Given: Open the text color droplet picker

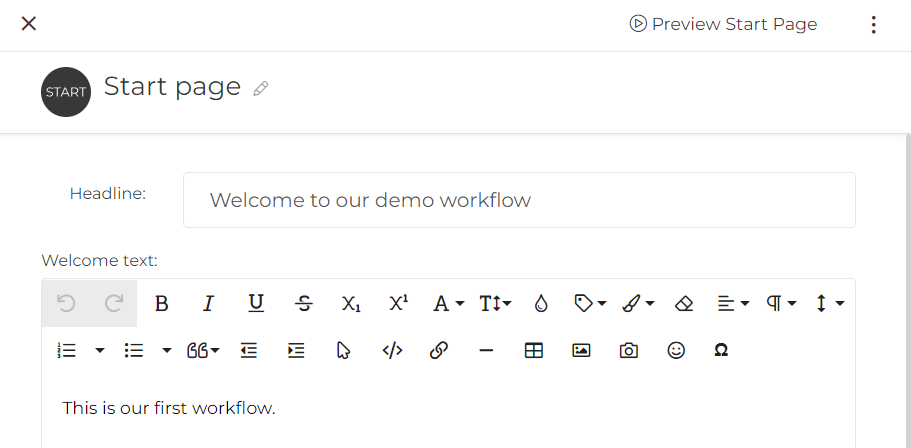Looking at the screenshot, I should click(541, 303).
